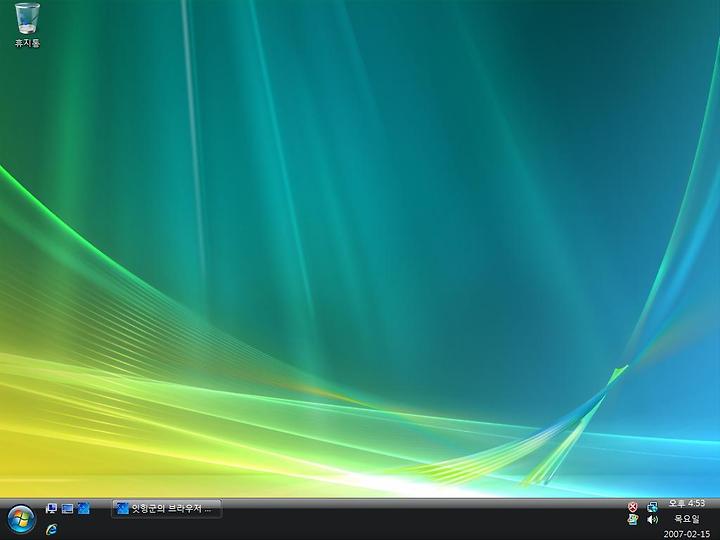The height and width of the screenshot is (540, 720).
Task: Open the Windows Messenger tray icon
Action: (633, 519)
